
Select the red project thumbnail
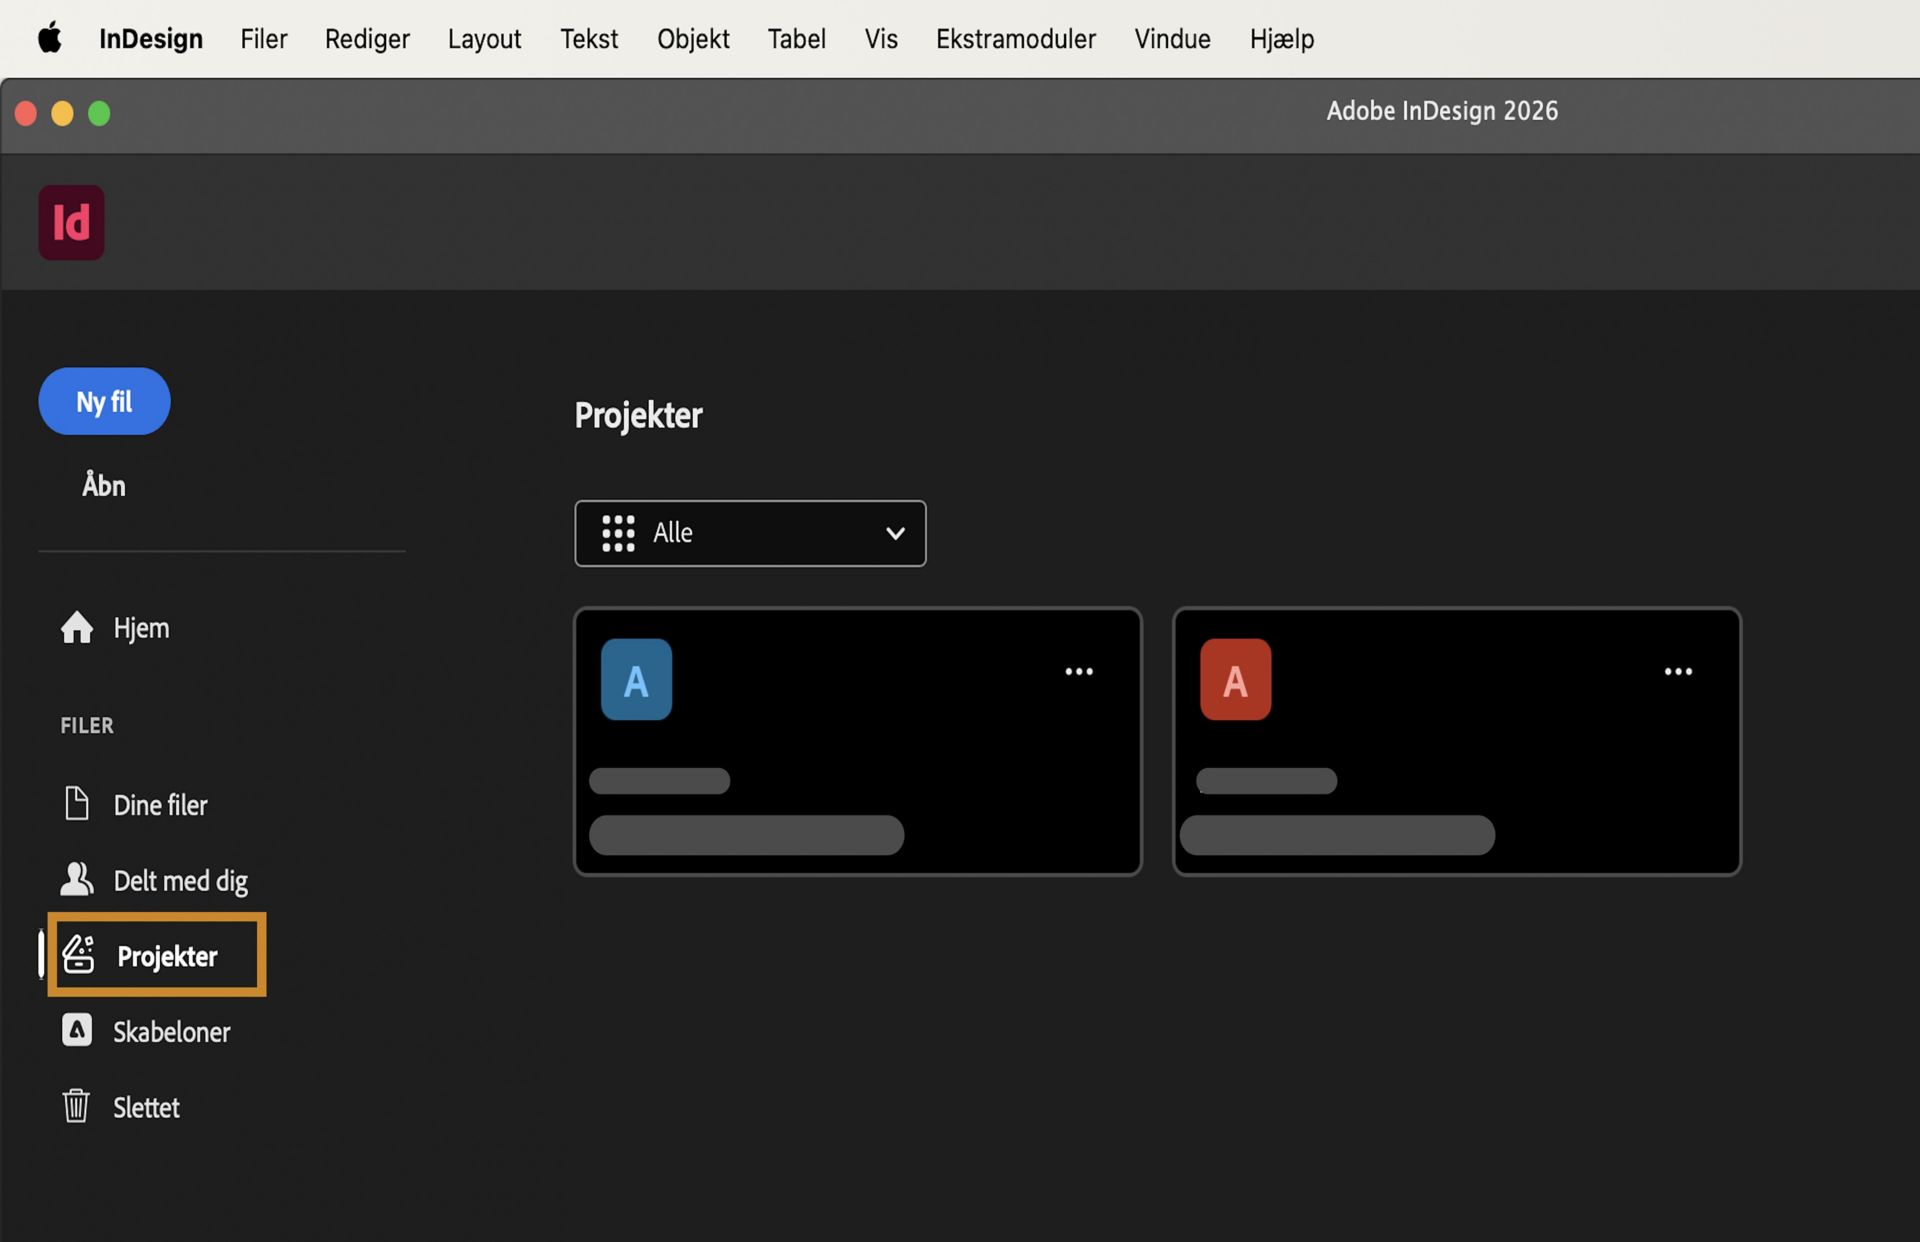click(1235, 678)
